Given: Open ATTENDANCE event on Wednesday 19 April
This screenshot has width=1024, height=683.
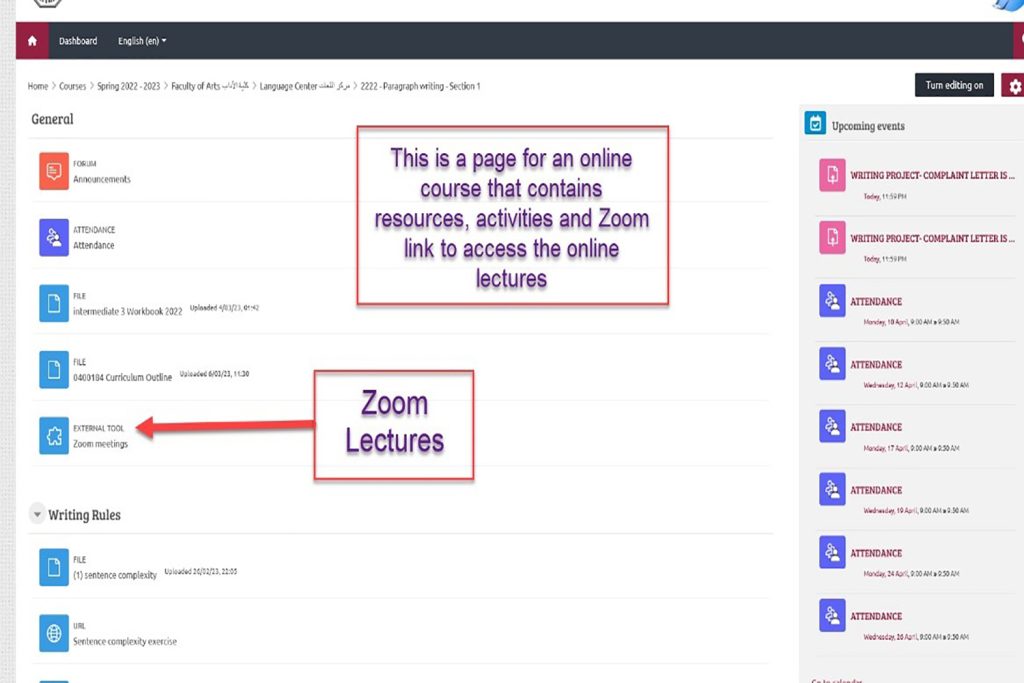Looking at the screenshot, I should pos(876,490).
